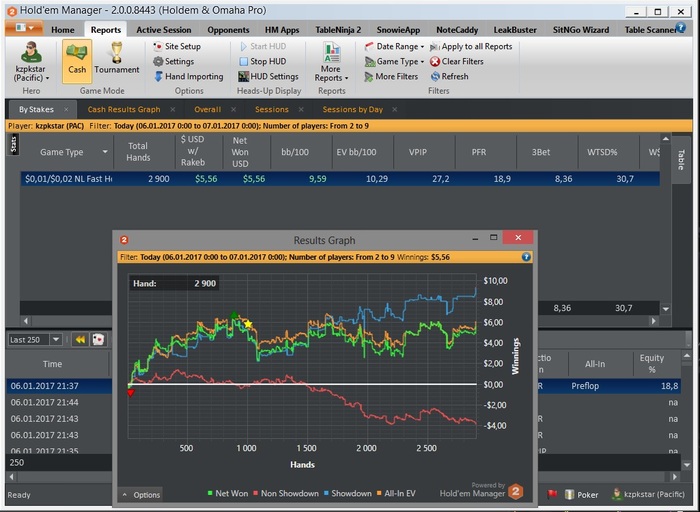Click the red triangle low marker

coord(130,393)
